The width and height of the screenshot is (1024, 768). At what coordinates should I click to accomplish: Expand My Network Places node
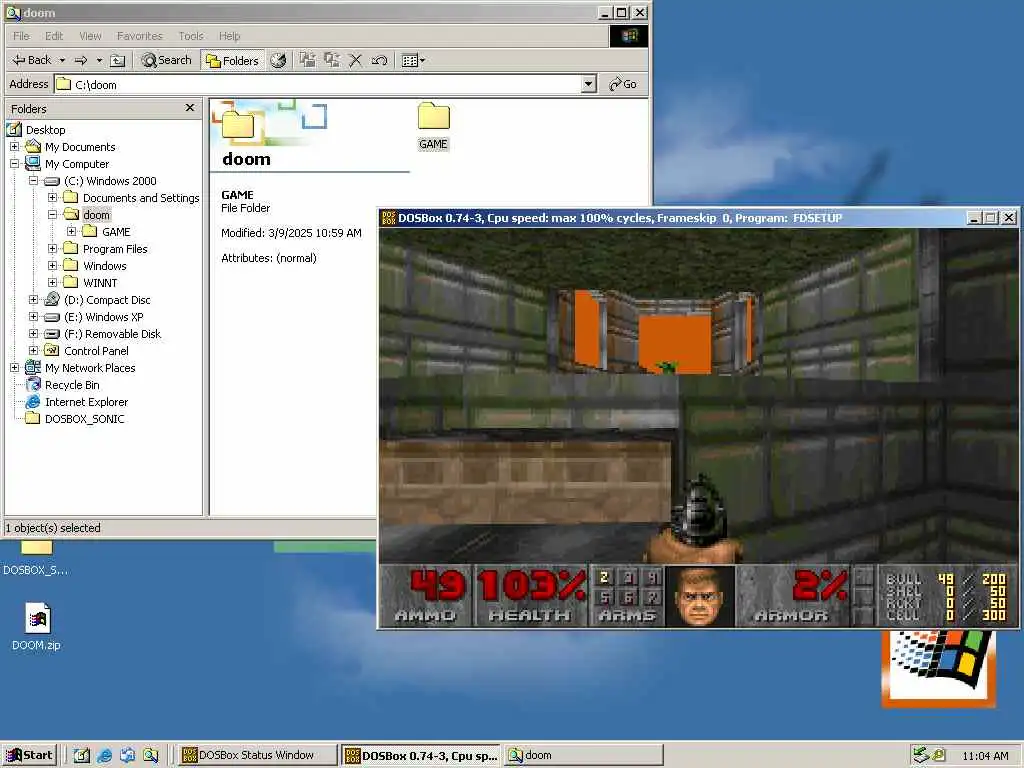(x=14, y=367)
